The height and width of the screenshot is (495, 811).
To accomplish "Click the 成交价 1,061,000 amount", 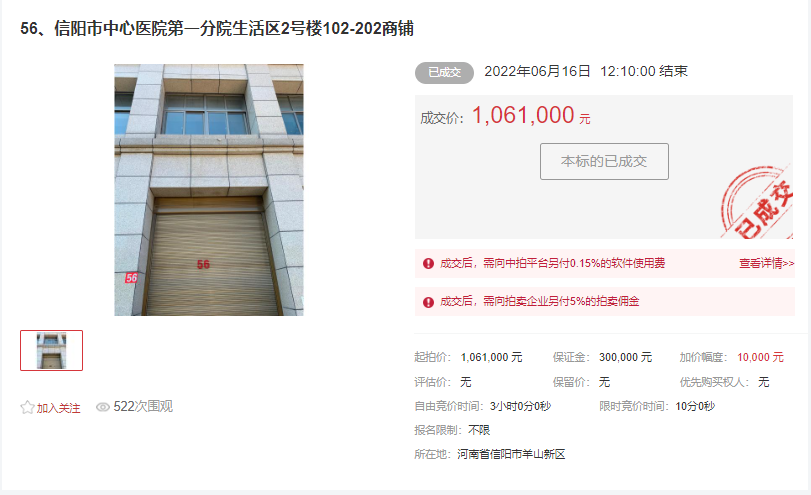I will (x=523, y=115).
